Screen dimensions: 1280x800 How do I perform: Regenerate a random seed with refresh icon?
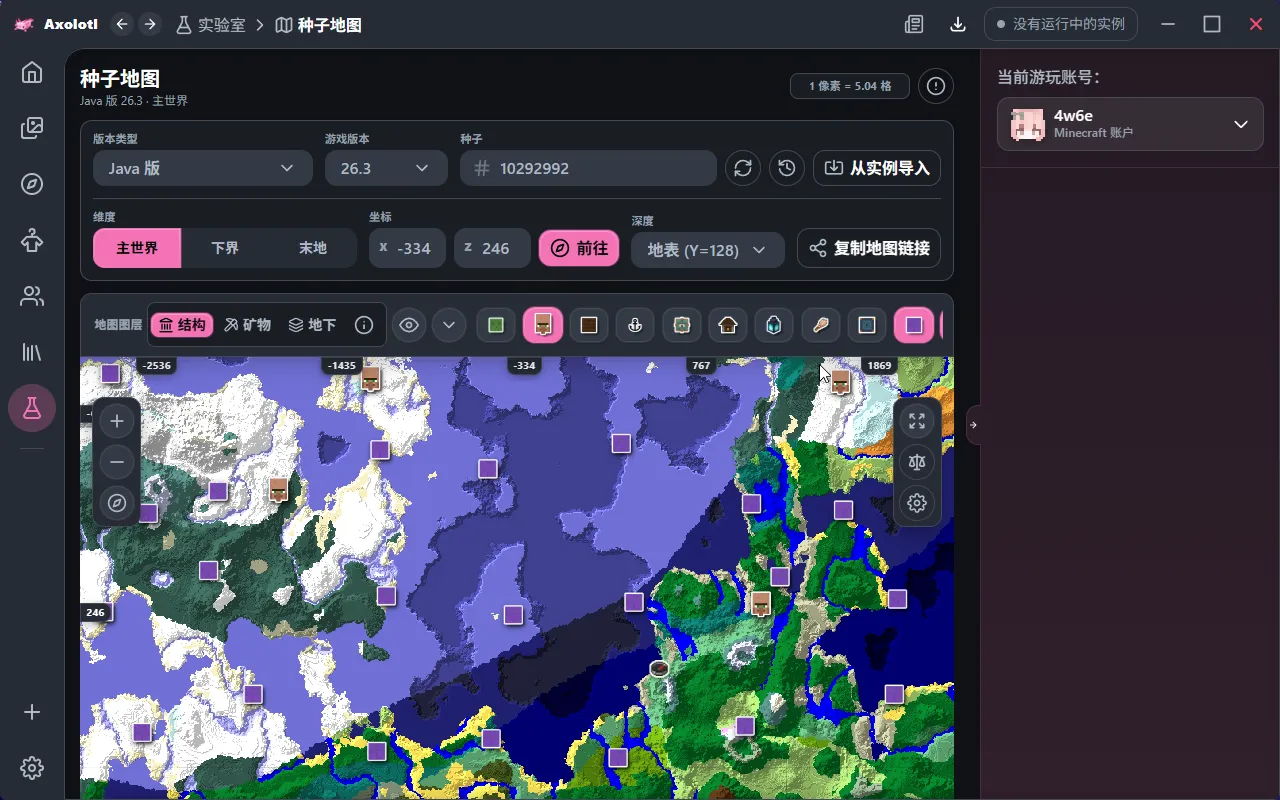[x=743, y=168]
